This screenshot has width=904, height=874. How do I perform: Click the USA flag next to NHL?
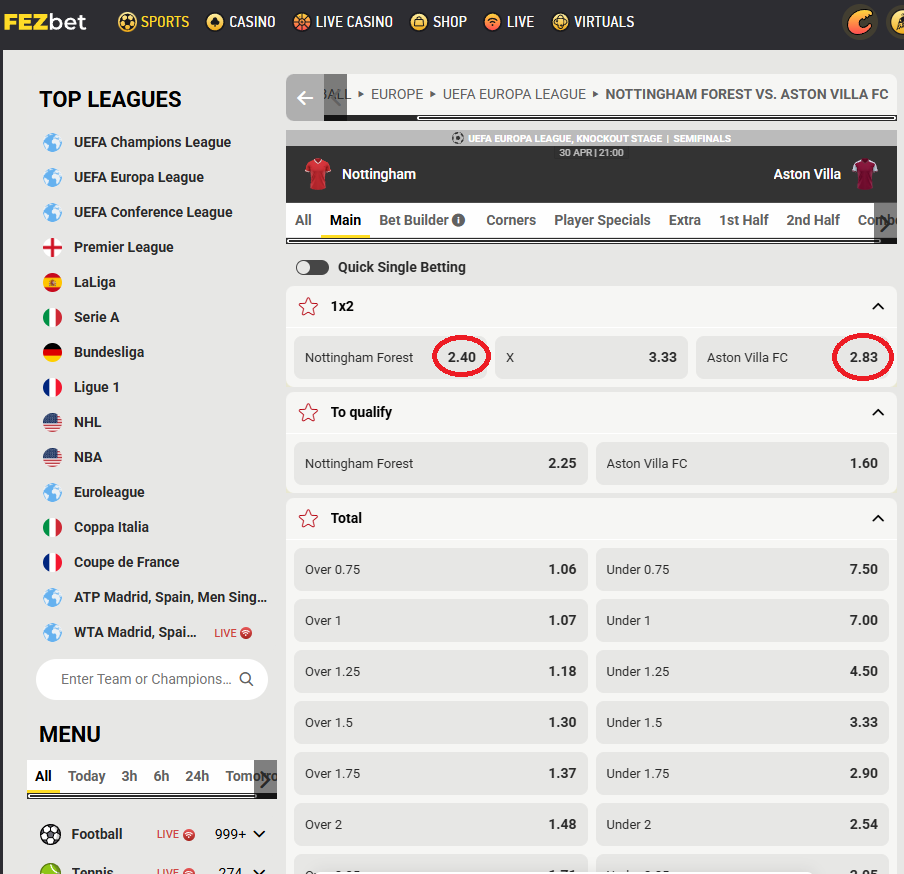coord(52,423)
